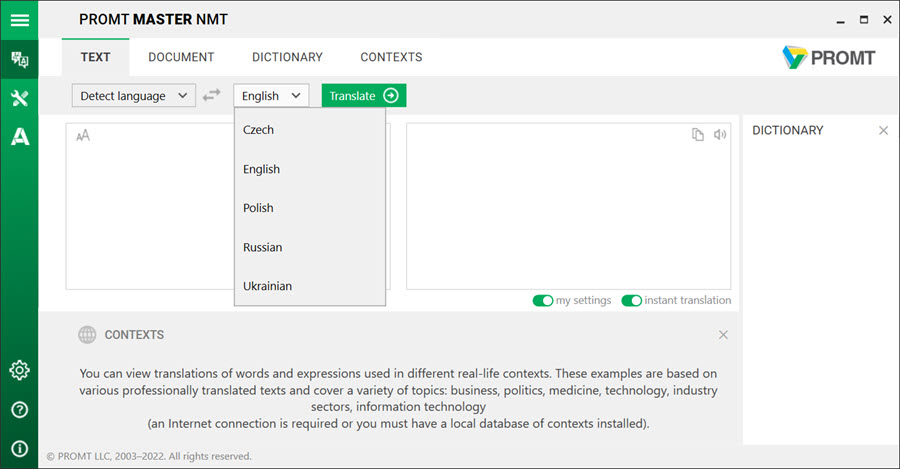Toggle the instant translation switch

tap(631, 300)
